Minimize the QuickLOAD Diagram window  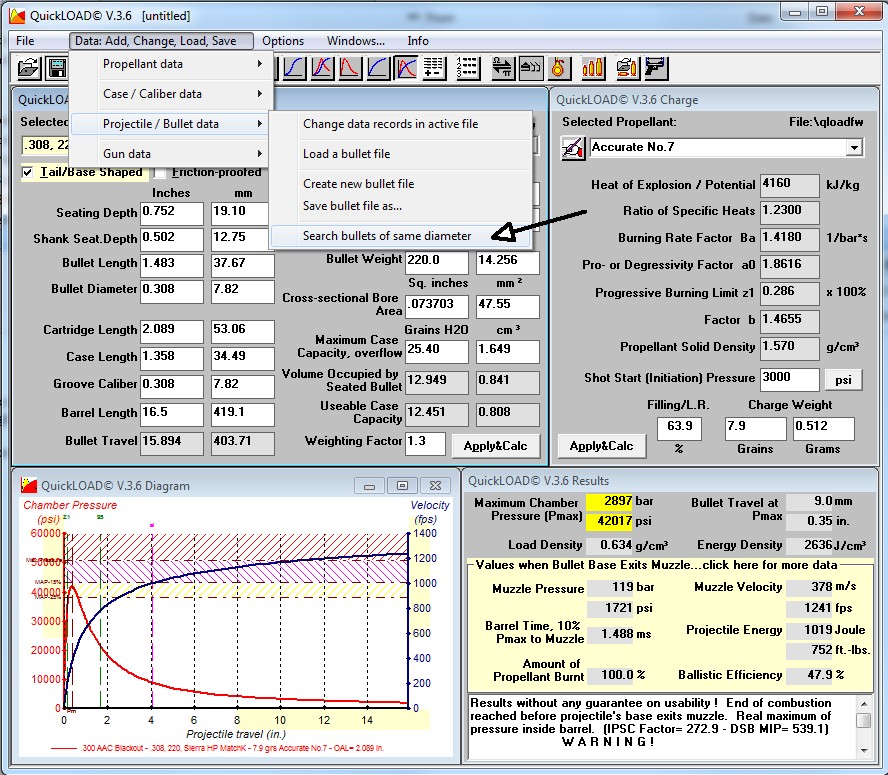[x=369, y=486]
